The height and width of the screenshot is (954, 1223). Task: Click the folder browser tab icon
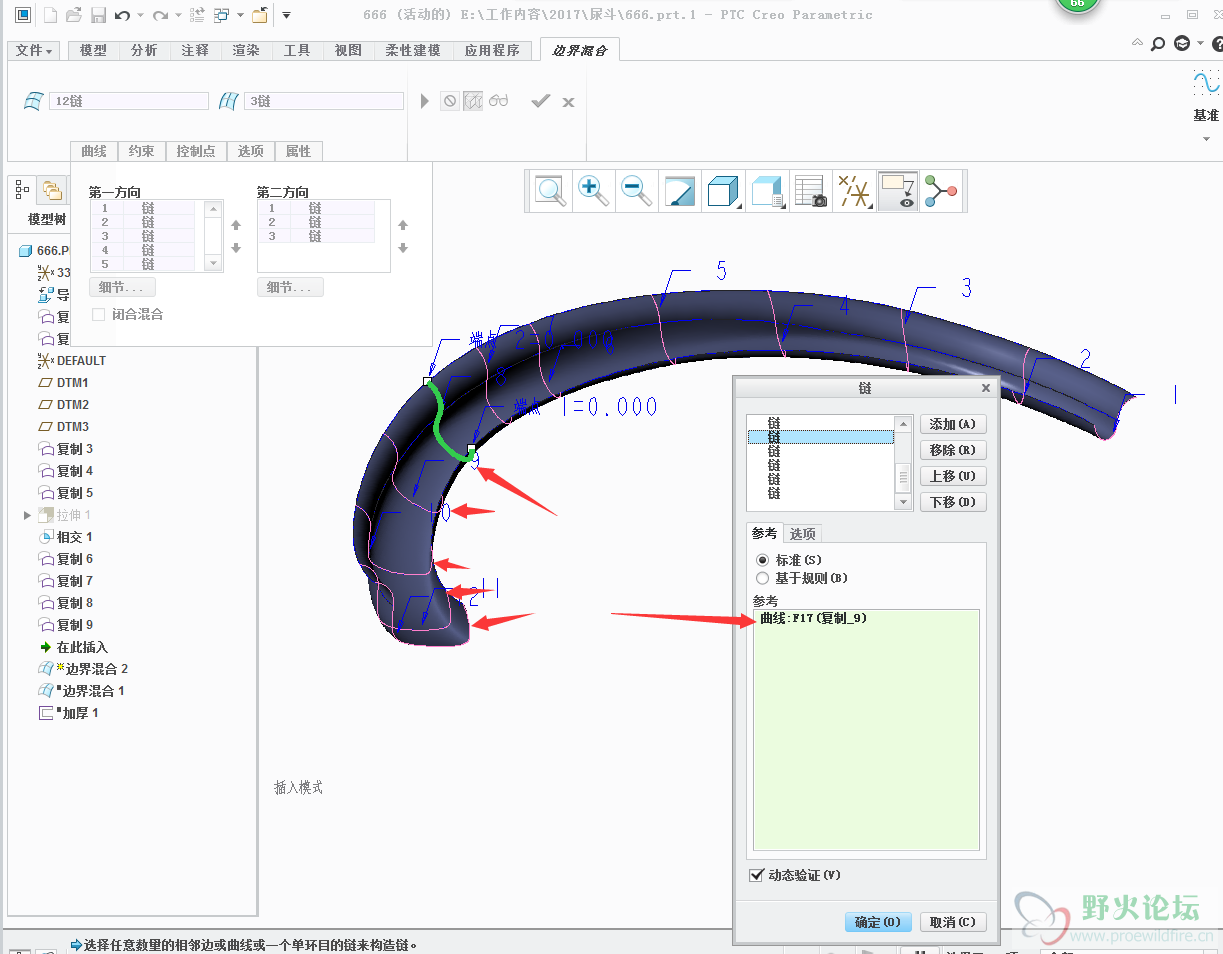coord(51,189)
